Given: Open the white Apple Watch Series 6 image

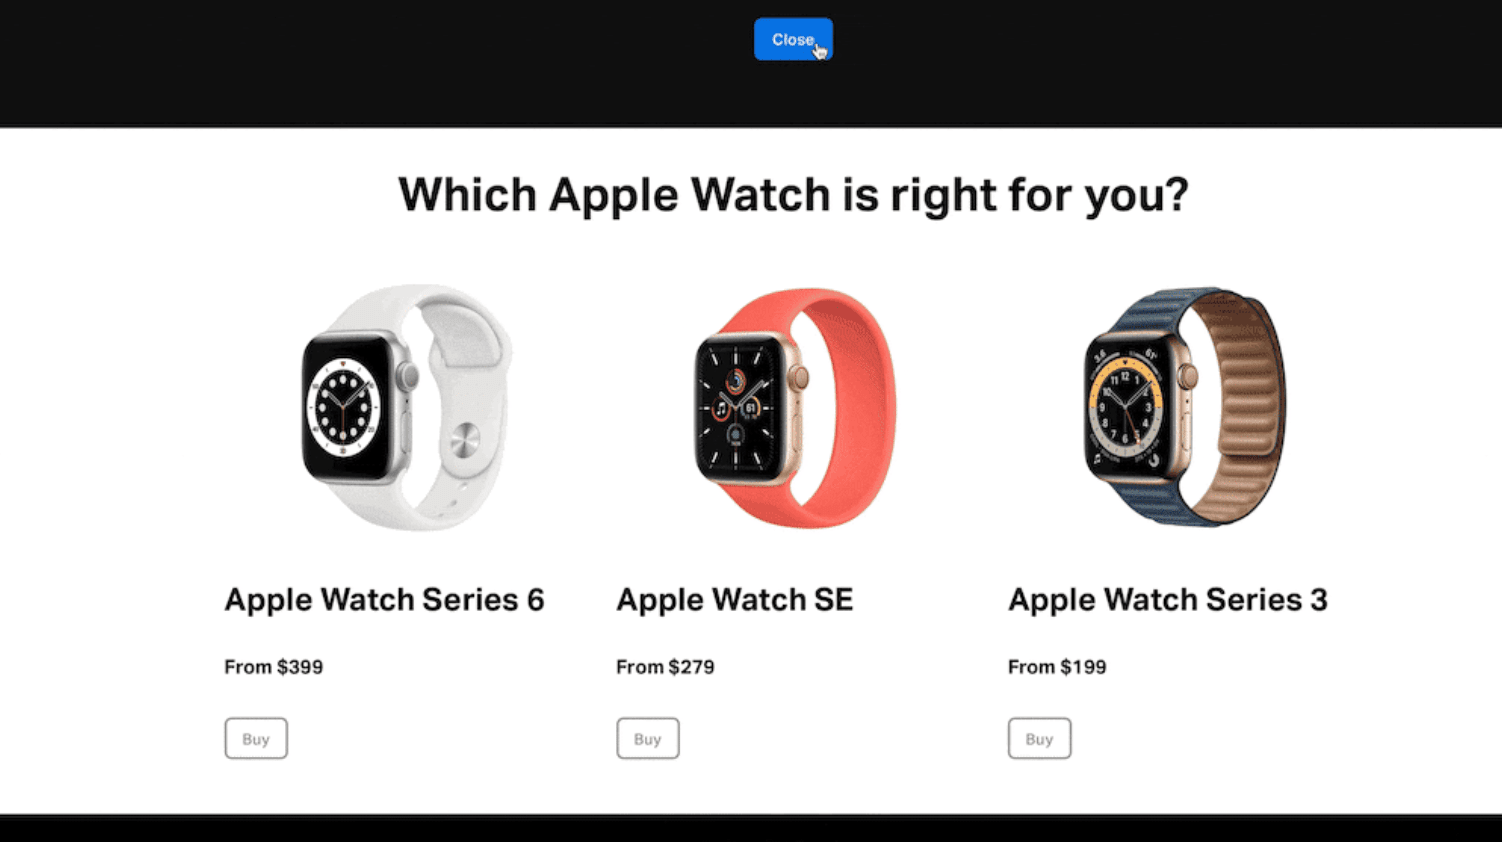Looking at the screenshot, I should click(406, 407).
